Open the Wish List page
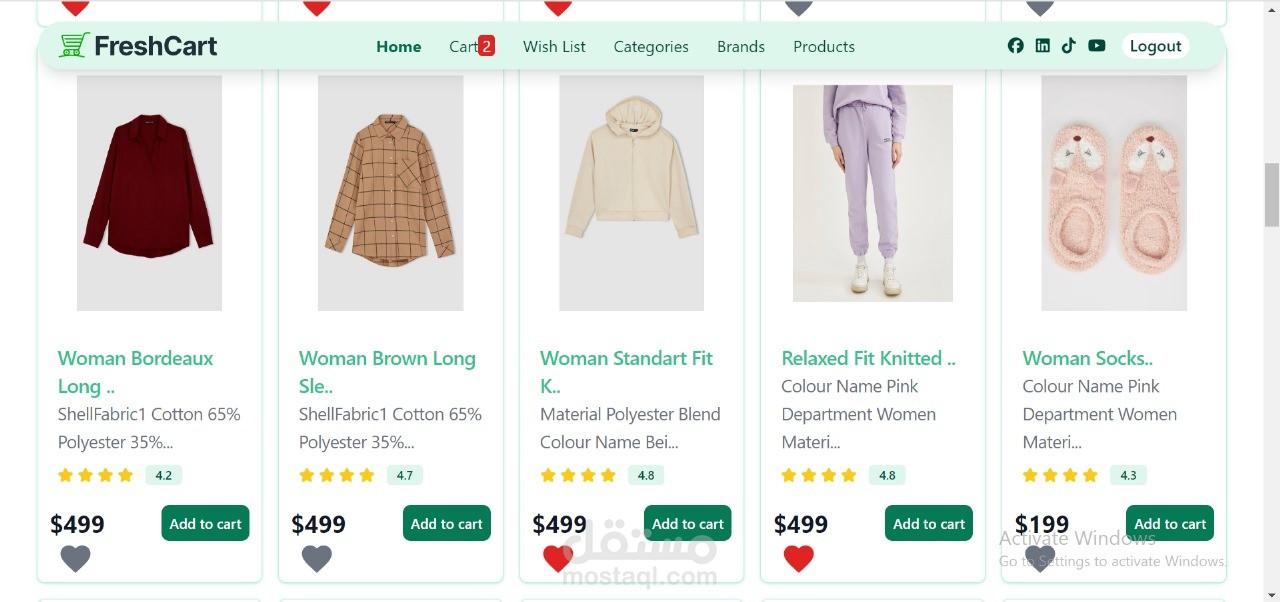 pos(554,47)
